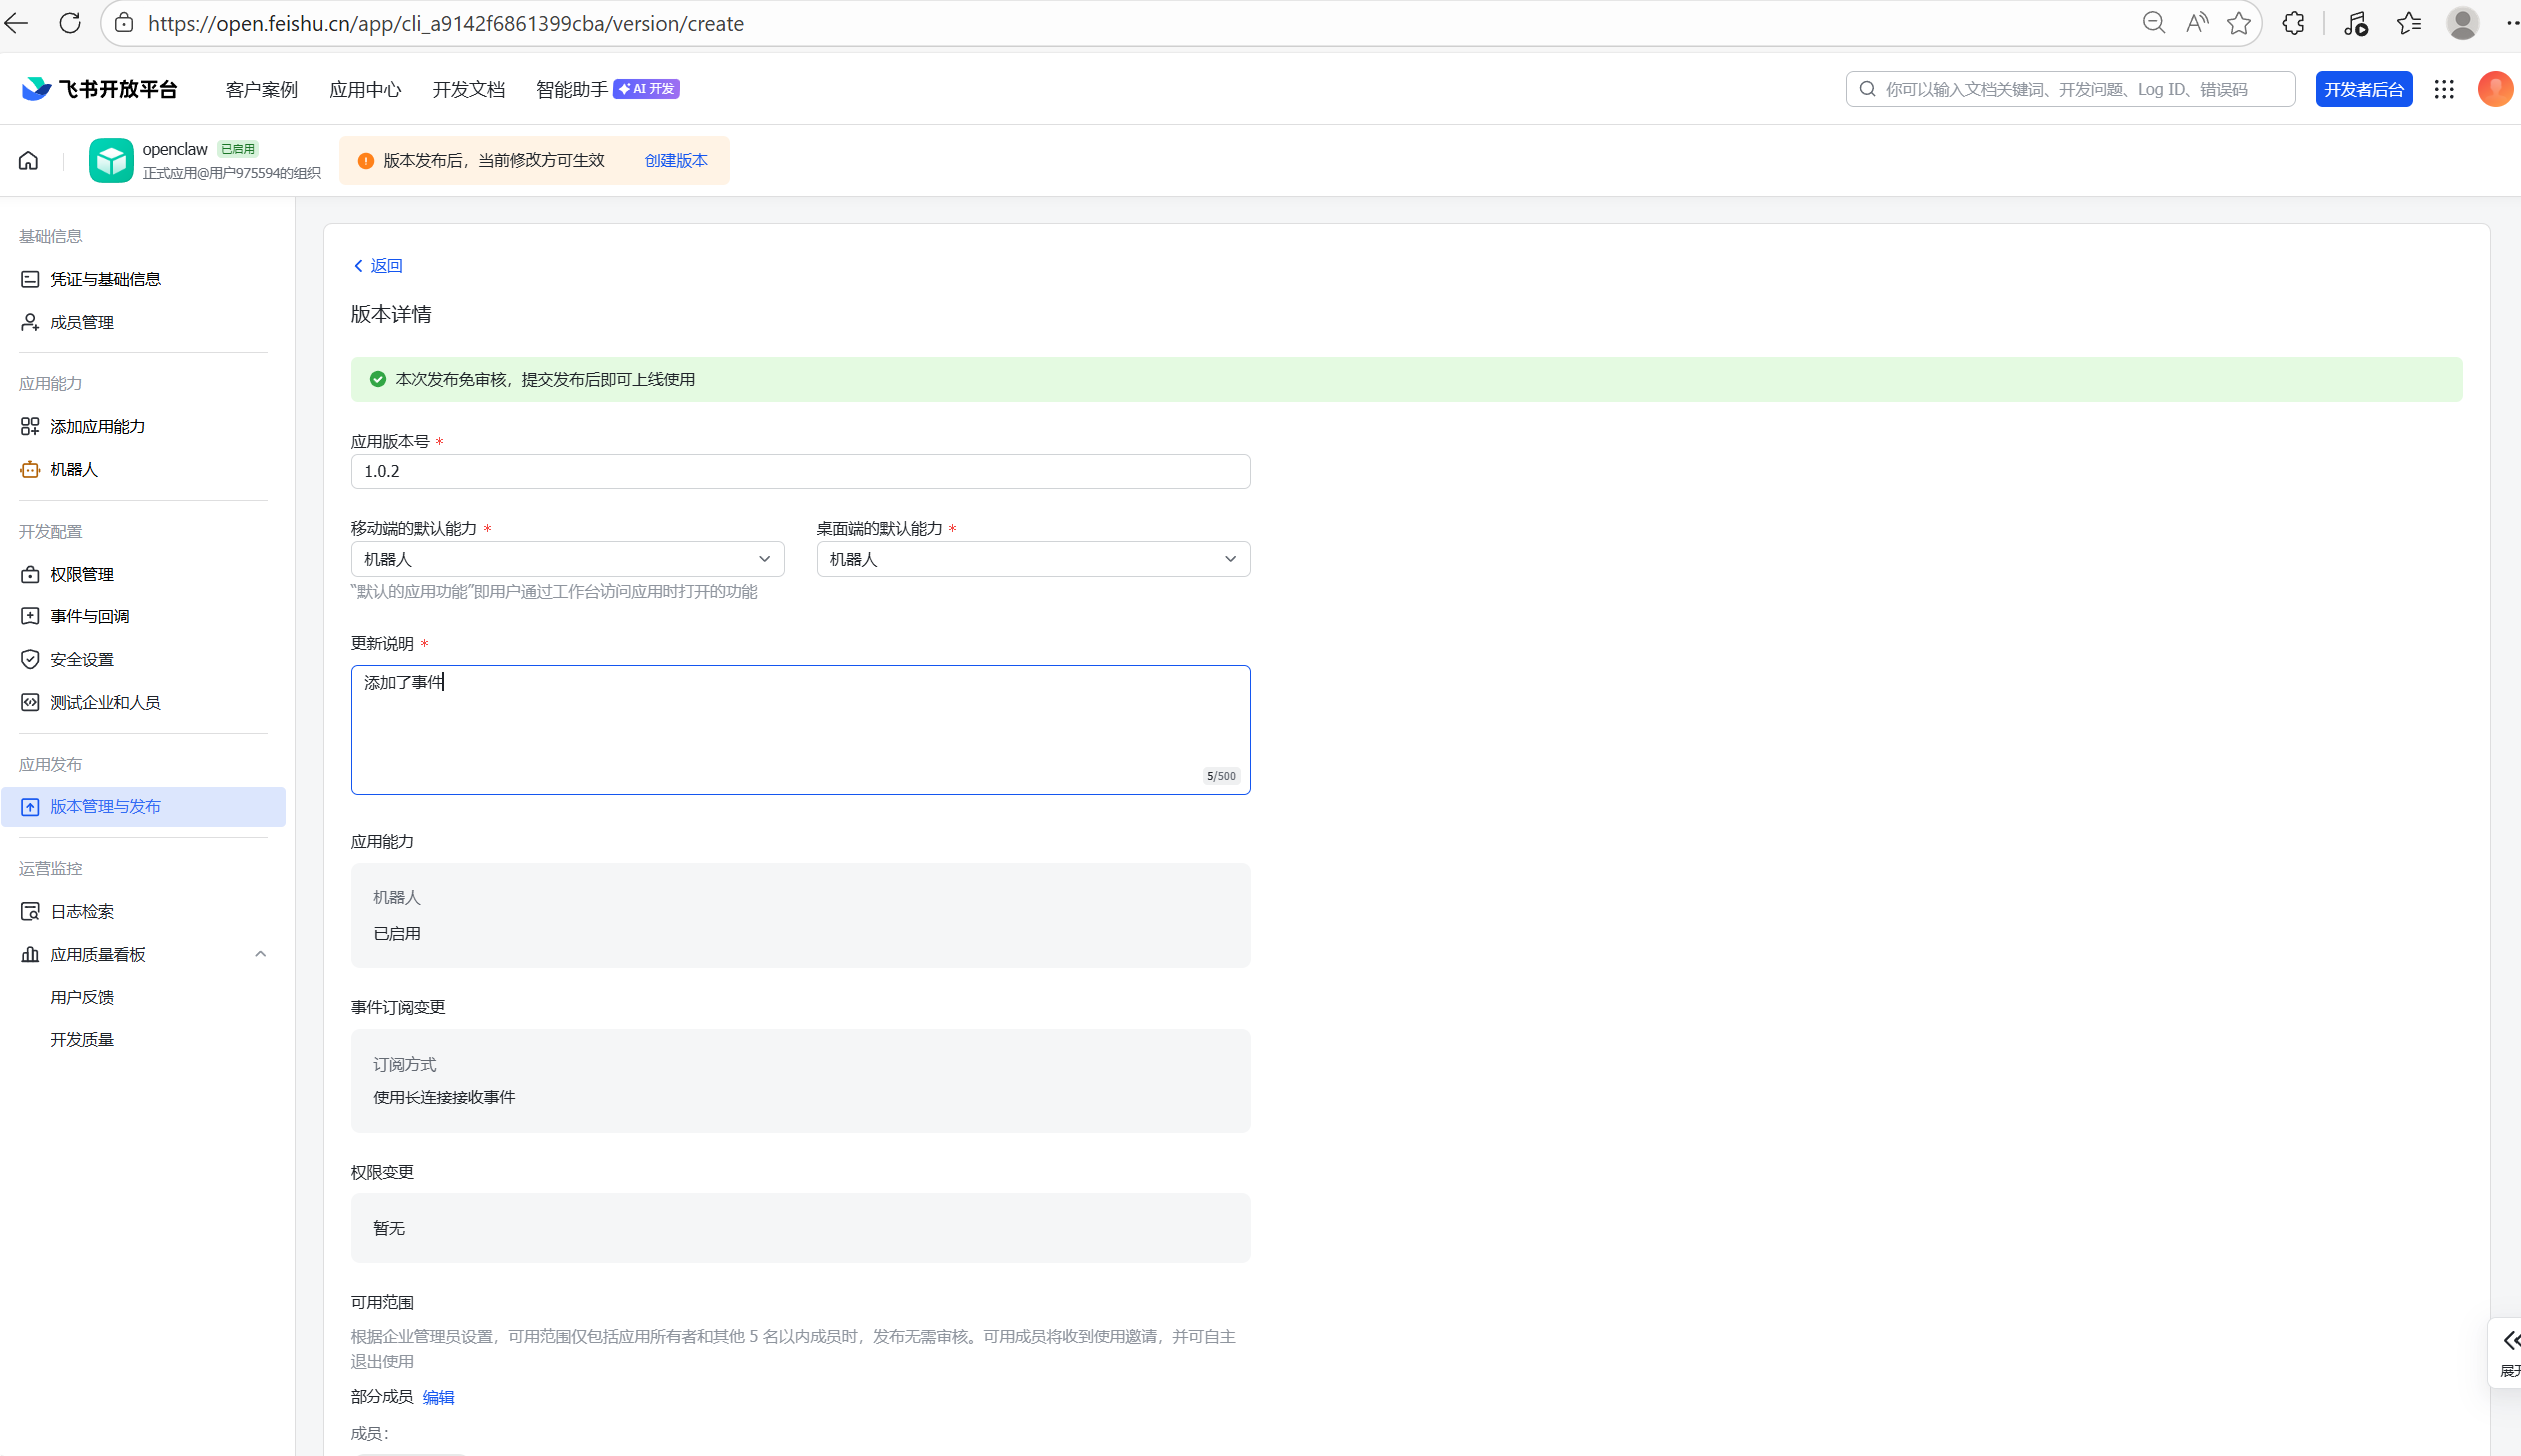Open the app grid launcher icon
2521x1456 pixels.
2444,89
